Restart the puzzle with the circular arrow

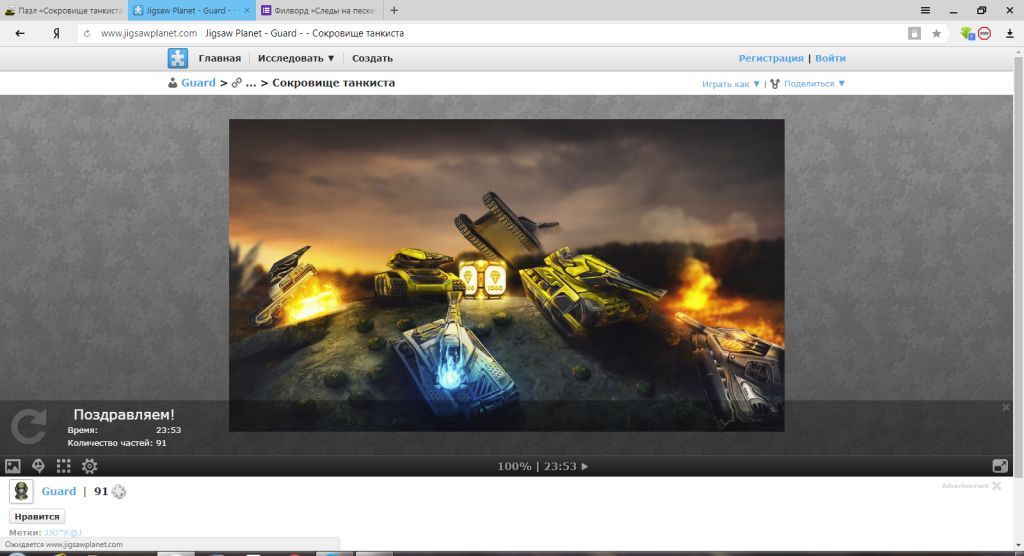[29, 427]
